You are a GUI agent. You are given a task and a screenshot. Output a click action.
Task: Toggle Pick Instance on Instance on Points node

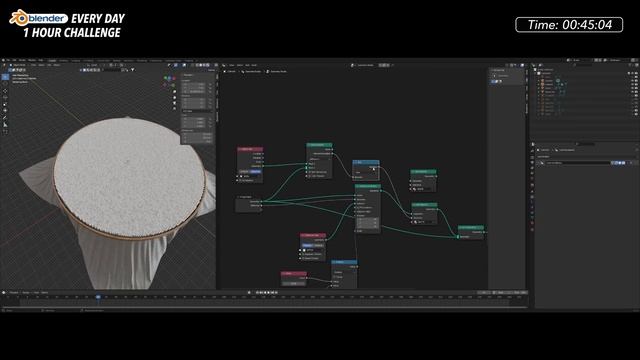pyautogui.click(x=358, y=207)
